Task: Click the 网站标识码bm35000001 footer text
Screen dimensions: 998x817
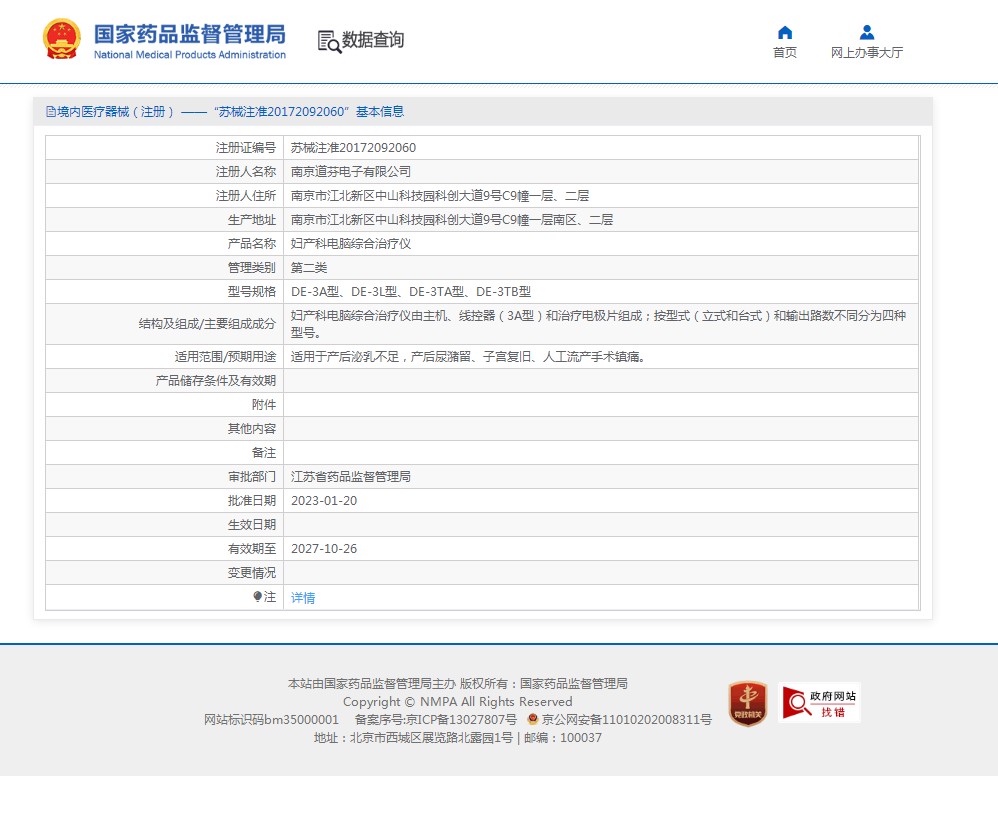Action: [x=271, y=720]
